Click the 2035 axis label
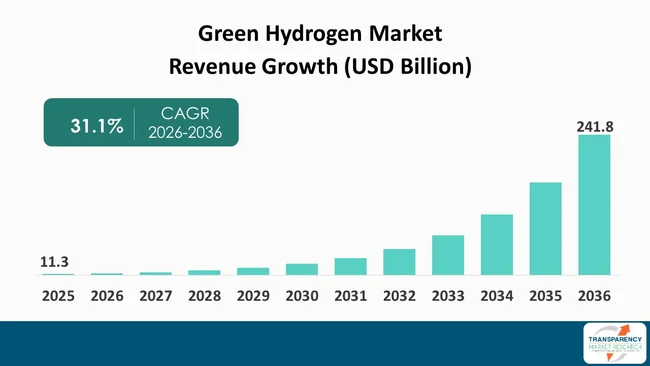Image resolution: width=650 pixels, height=366 pixels. (x=546, y=296)
